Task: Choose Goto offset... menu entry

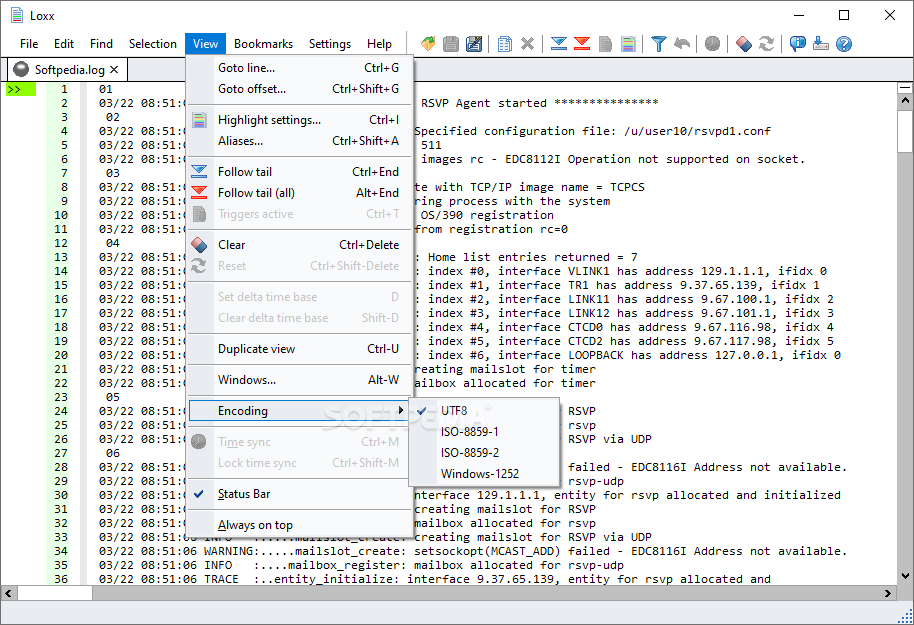Action: pyautogui.click(x=300, y=89)
